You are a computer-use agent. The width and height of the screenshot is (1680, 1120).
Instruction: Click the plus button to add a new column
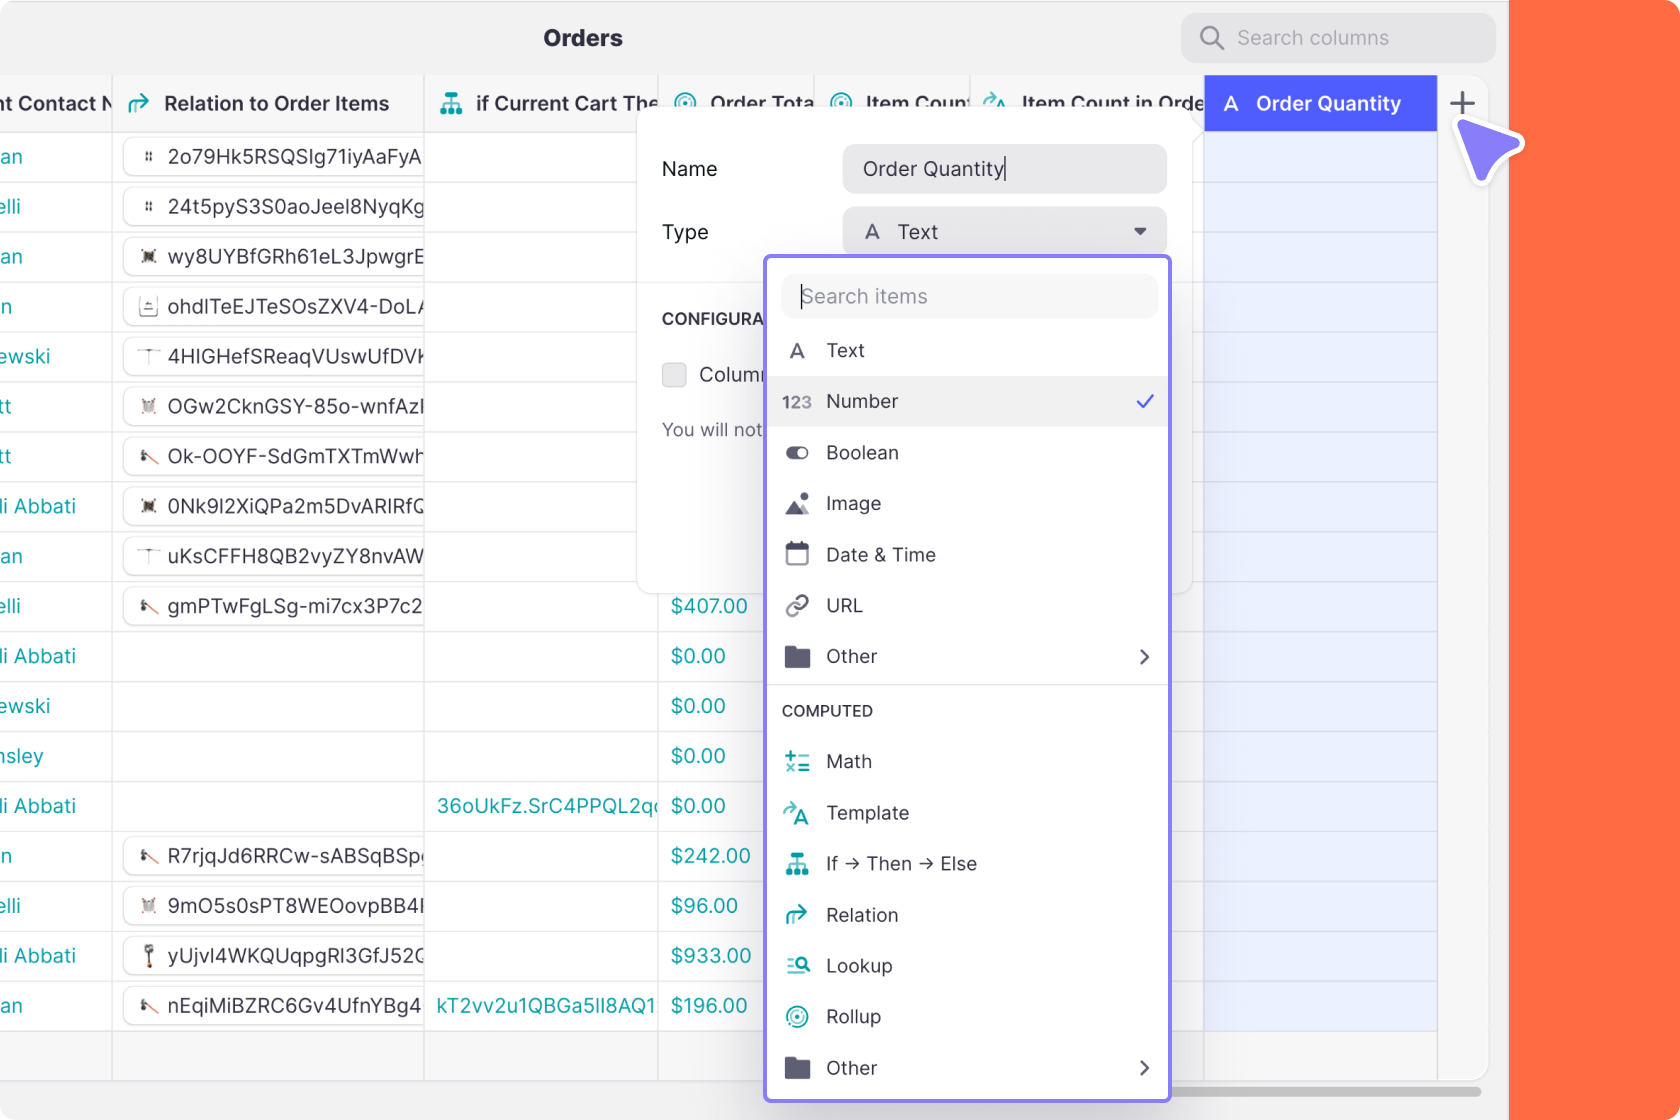(x=1462, y=103)
